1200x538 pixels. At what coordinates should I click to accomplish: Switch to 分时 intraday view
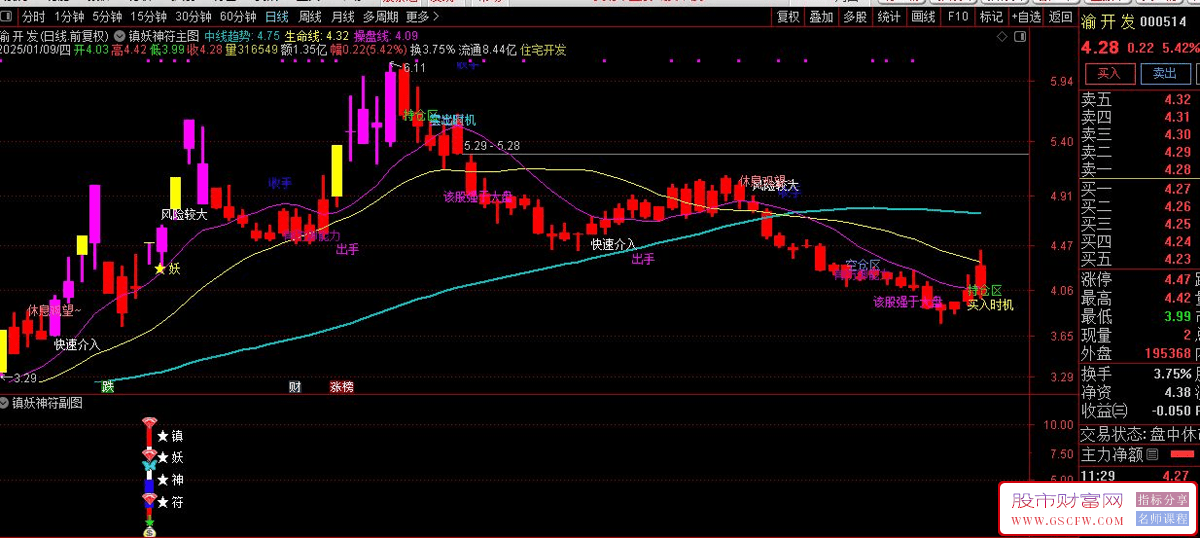tap(33, 17)
